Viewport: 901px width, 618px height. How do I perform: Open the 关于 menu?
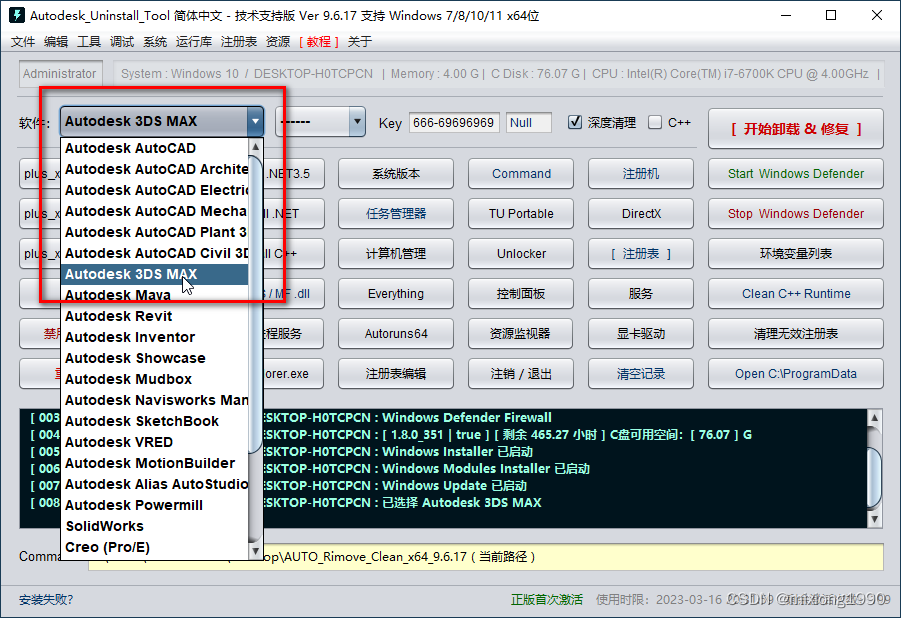[360, 41]
